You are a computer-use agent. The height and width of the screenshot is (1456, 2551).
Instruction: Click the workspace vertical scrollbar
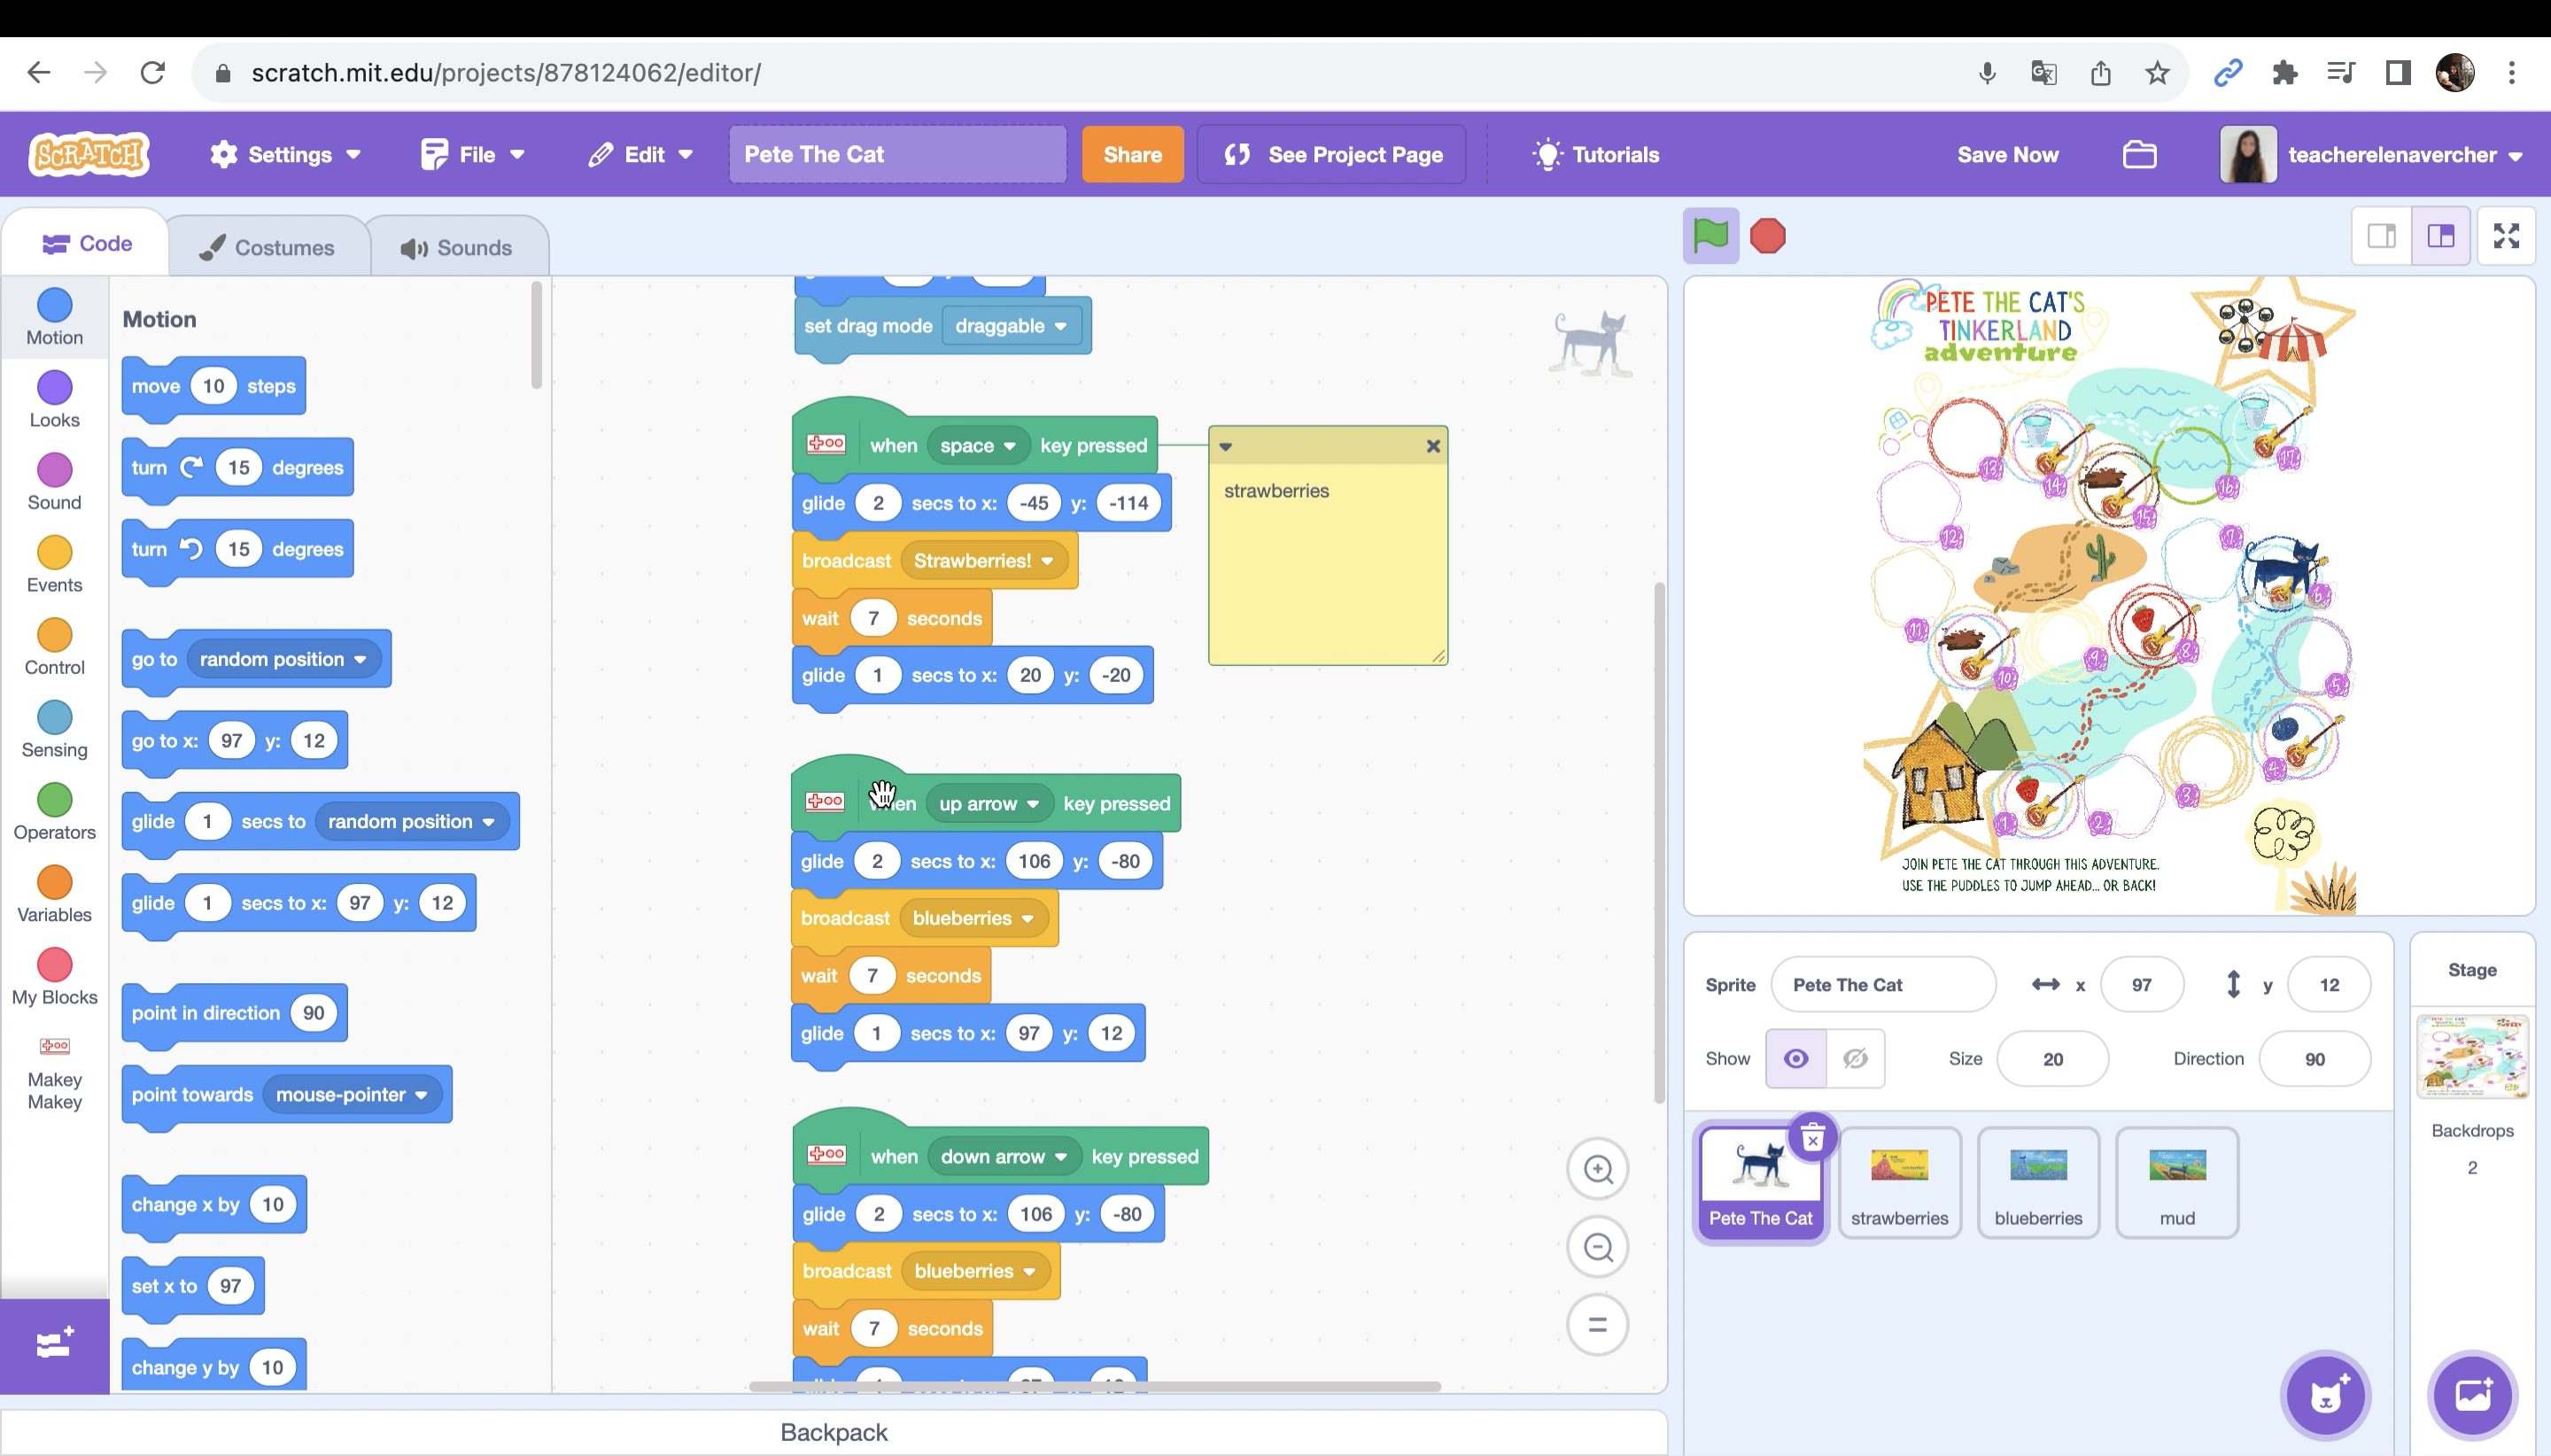coord(1659,843)
